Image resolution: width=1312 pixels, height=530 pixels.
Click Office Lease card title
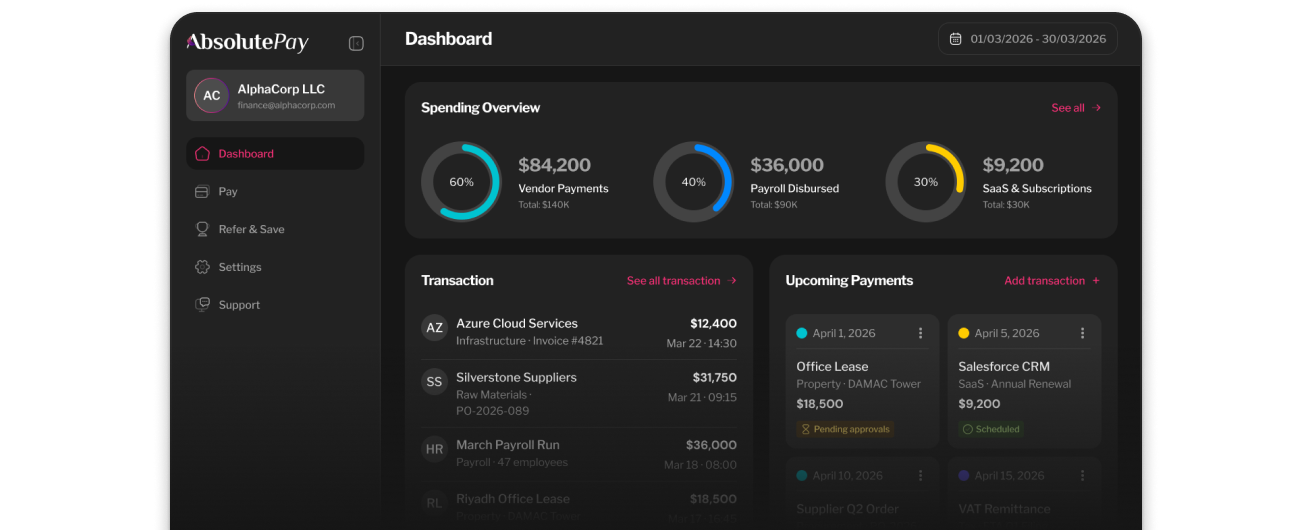click(x=832, y=367)
